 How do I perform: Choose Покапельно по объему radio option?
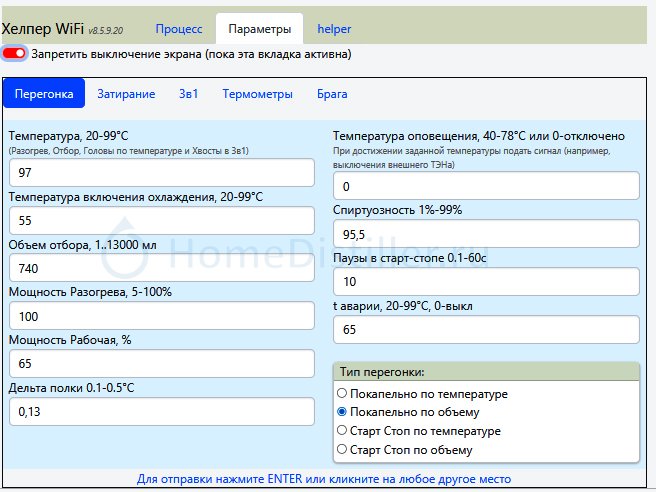(x=342, y=412)
